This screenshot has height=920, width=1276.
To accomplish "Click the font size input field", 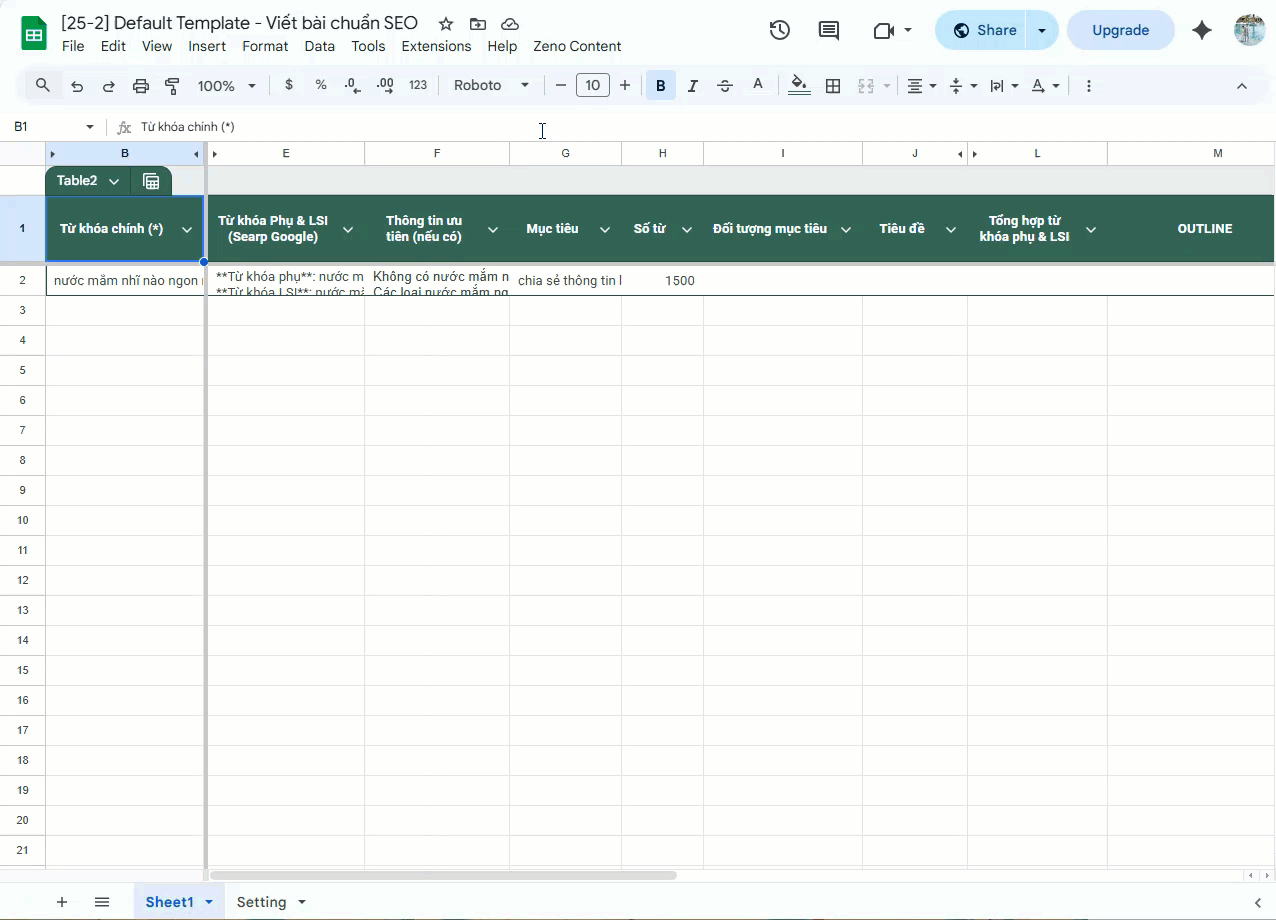I will point(593,86).
